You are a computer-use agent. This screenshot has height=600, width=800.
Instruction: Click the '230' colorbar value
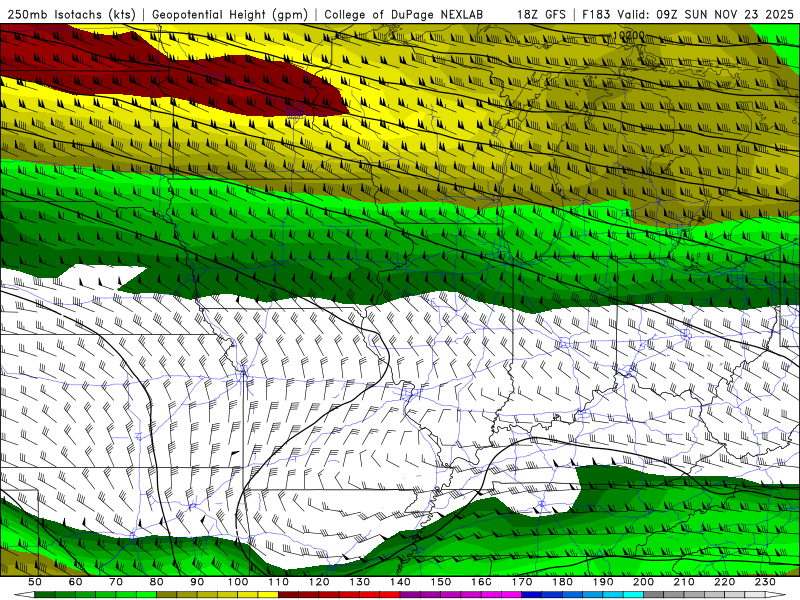[765, 582]
